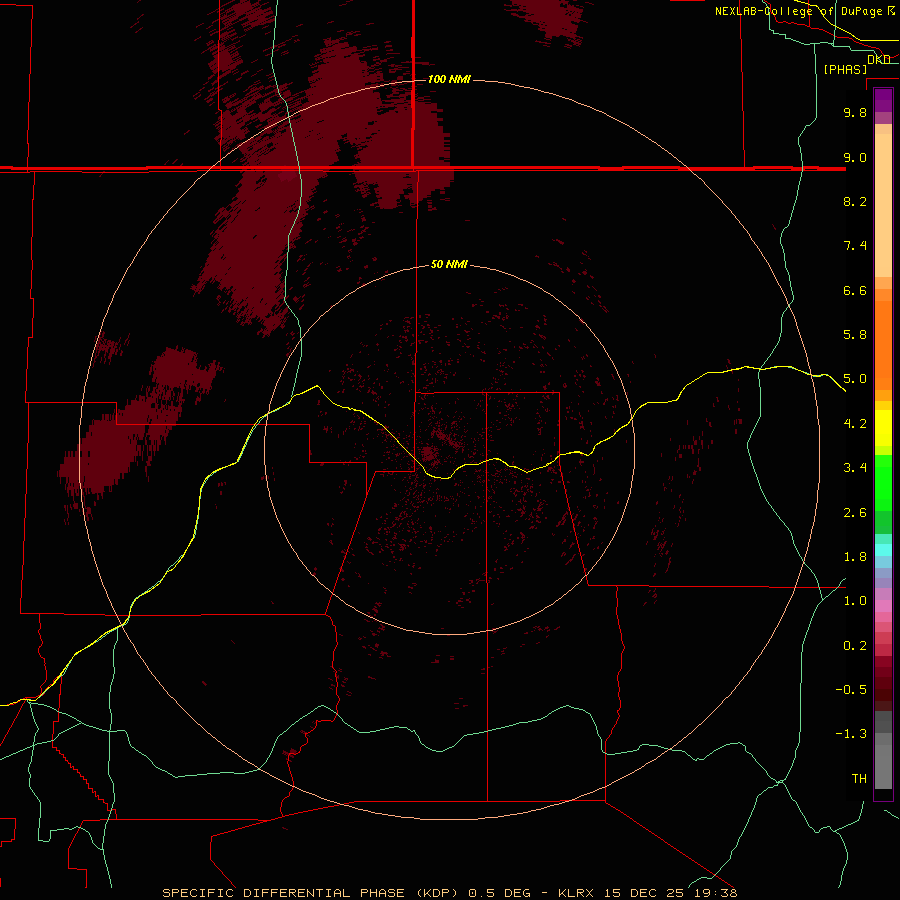Click the -0.5 legend value
900x900 pixels.
pos(851,690)
